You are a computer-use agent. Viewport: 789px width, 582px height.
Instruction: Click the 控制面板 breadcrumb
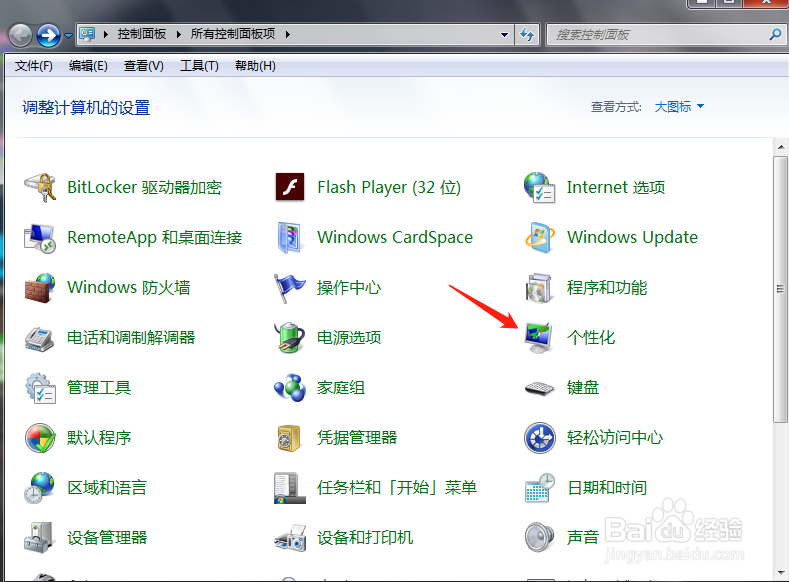click(142, 34)
